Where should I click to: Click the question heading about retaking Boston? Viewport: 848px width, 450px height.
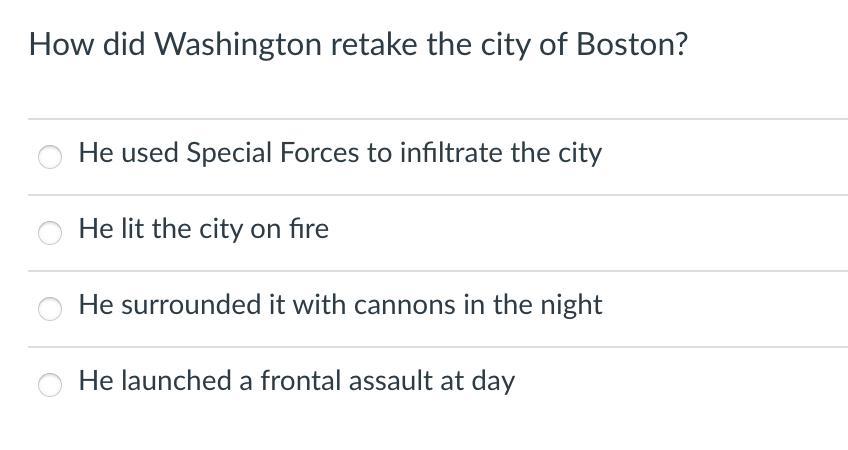(358, 44)
